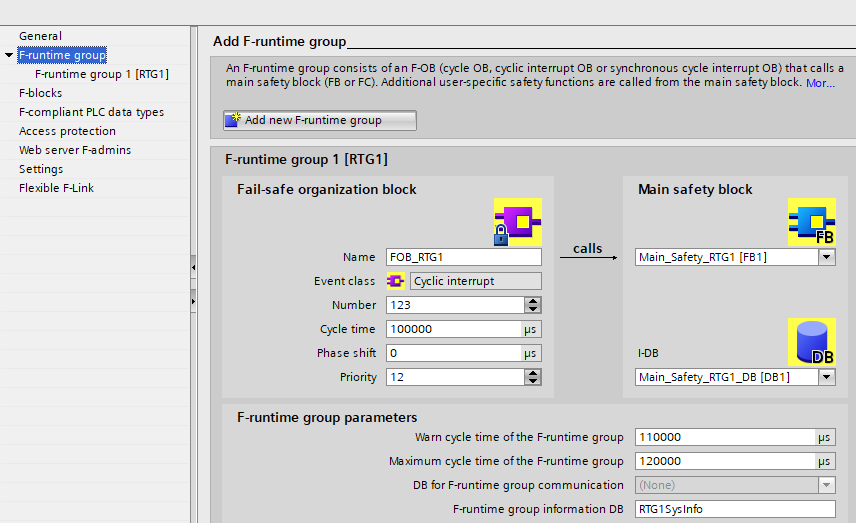856x523 pixels.
Task: Click the I-DB database icon
Action: click(x=811, y=342)
